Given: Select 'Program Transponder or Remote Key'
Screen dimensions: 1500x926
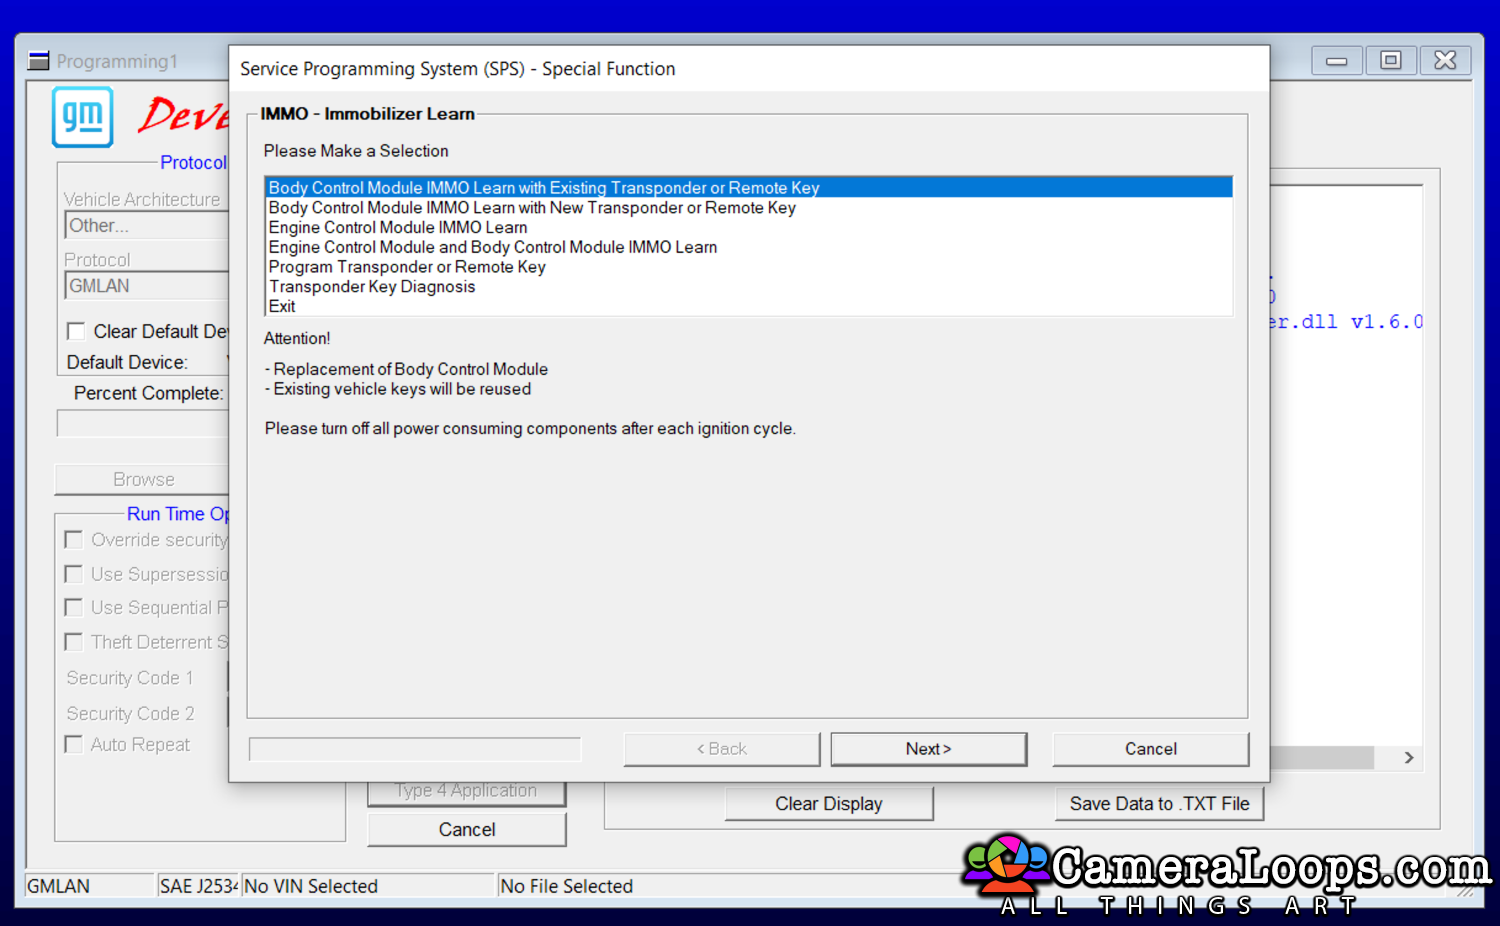Looking at the screenshot, I should coord(406,267).
